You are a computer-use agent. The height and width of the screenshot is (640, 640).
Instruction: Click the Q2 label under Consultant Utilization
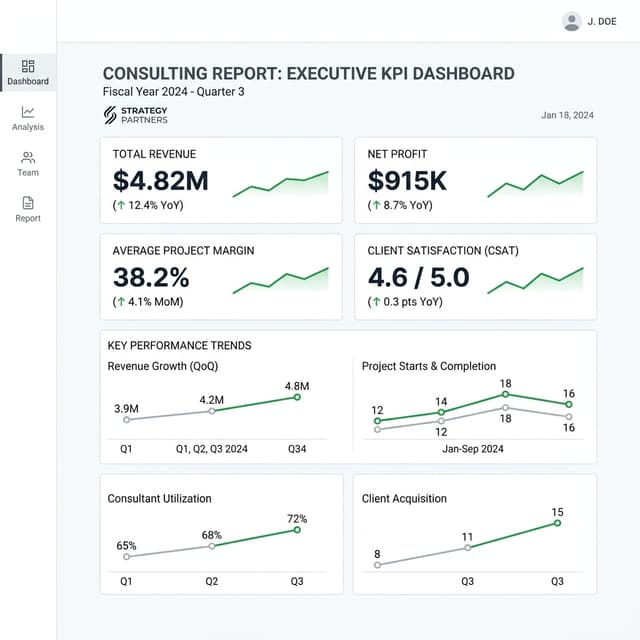[x=211, y=581]
